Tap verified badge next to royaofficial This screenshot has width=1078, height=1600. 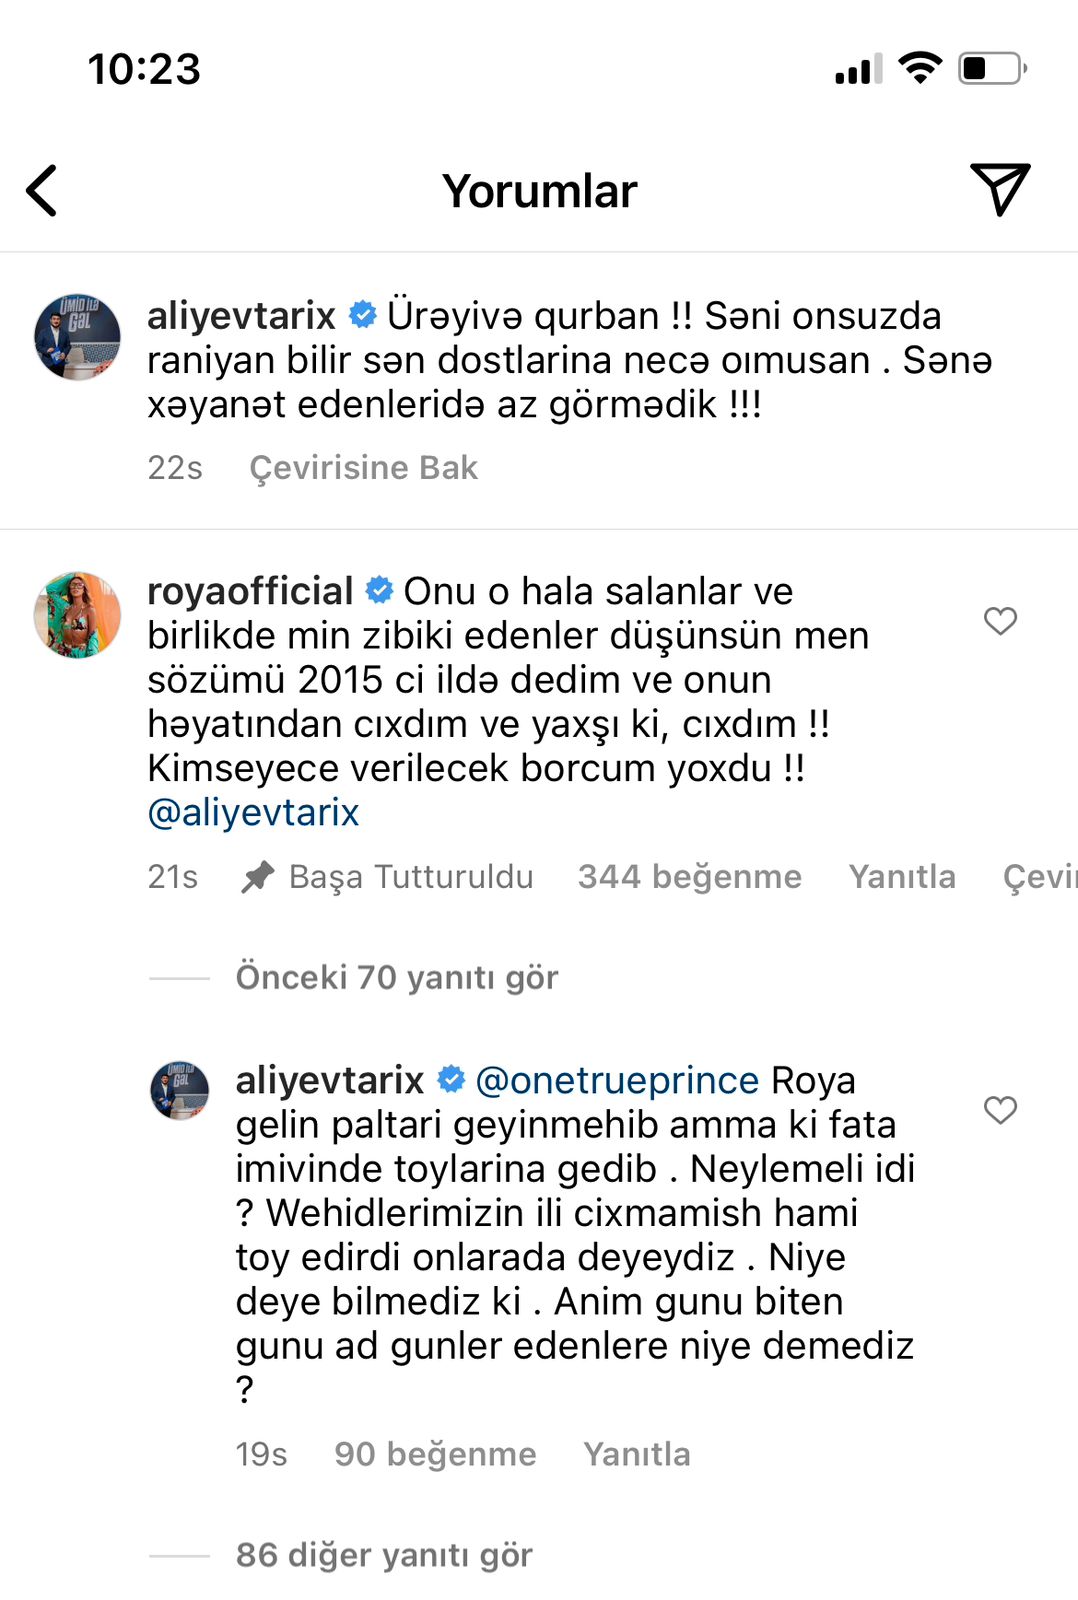click(379, 590)
